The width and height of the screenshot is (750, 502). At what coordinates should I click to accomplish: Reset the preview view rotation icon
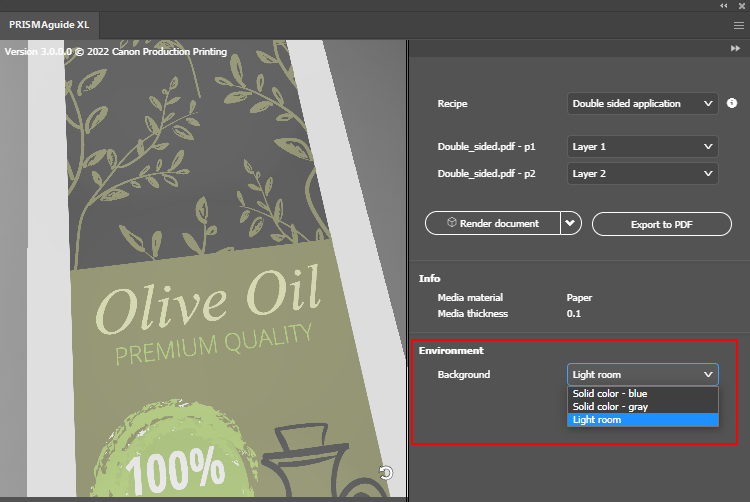[x=386, y=473]
